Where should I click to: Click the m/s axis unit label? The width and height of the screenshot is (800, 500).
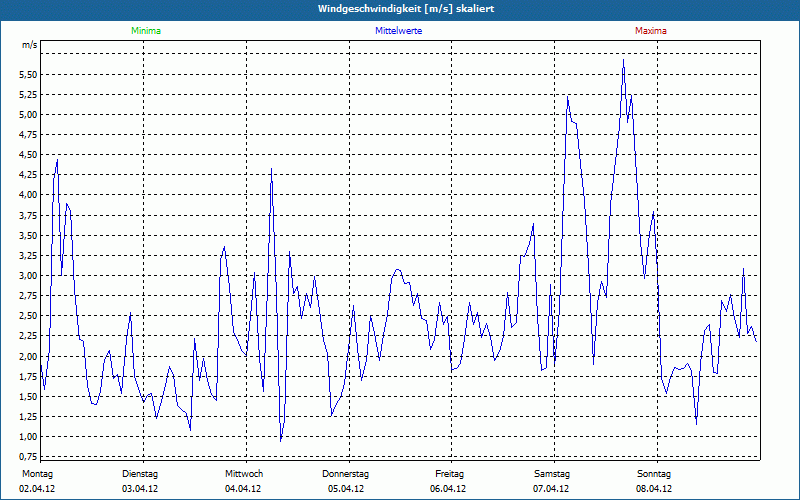coord(30,45)
